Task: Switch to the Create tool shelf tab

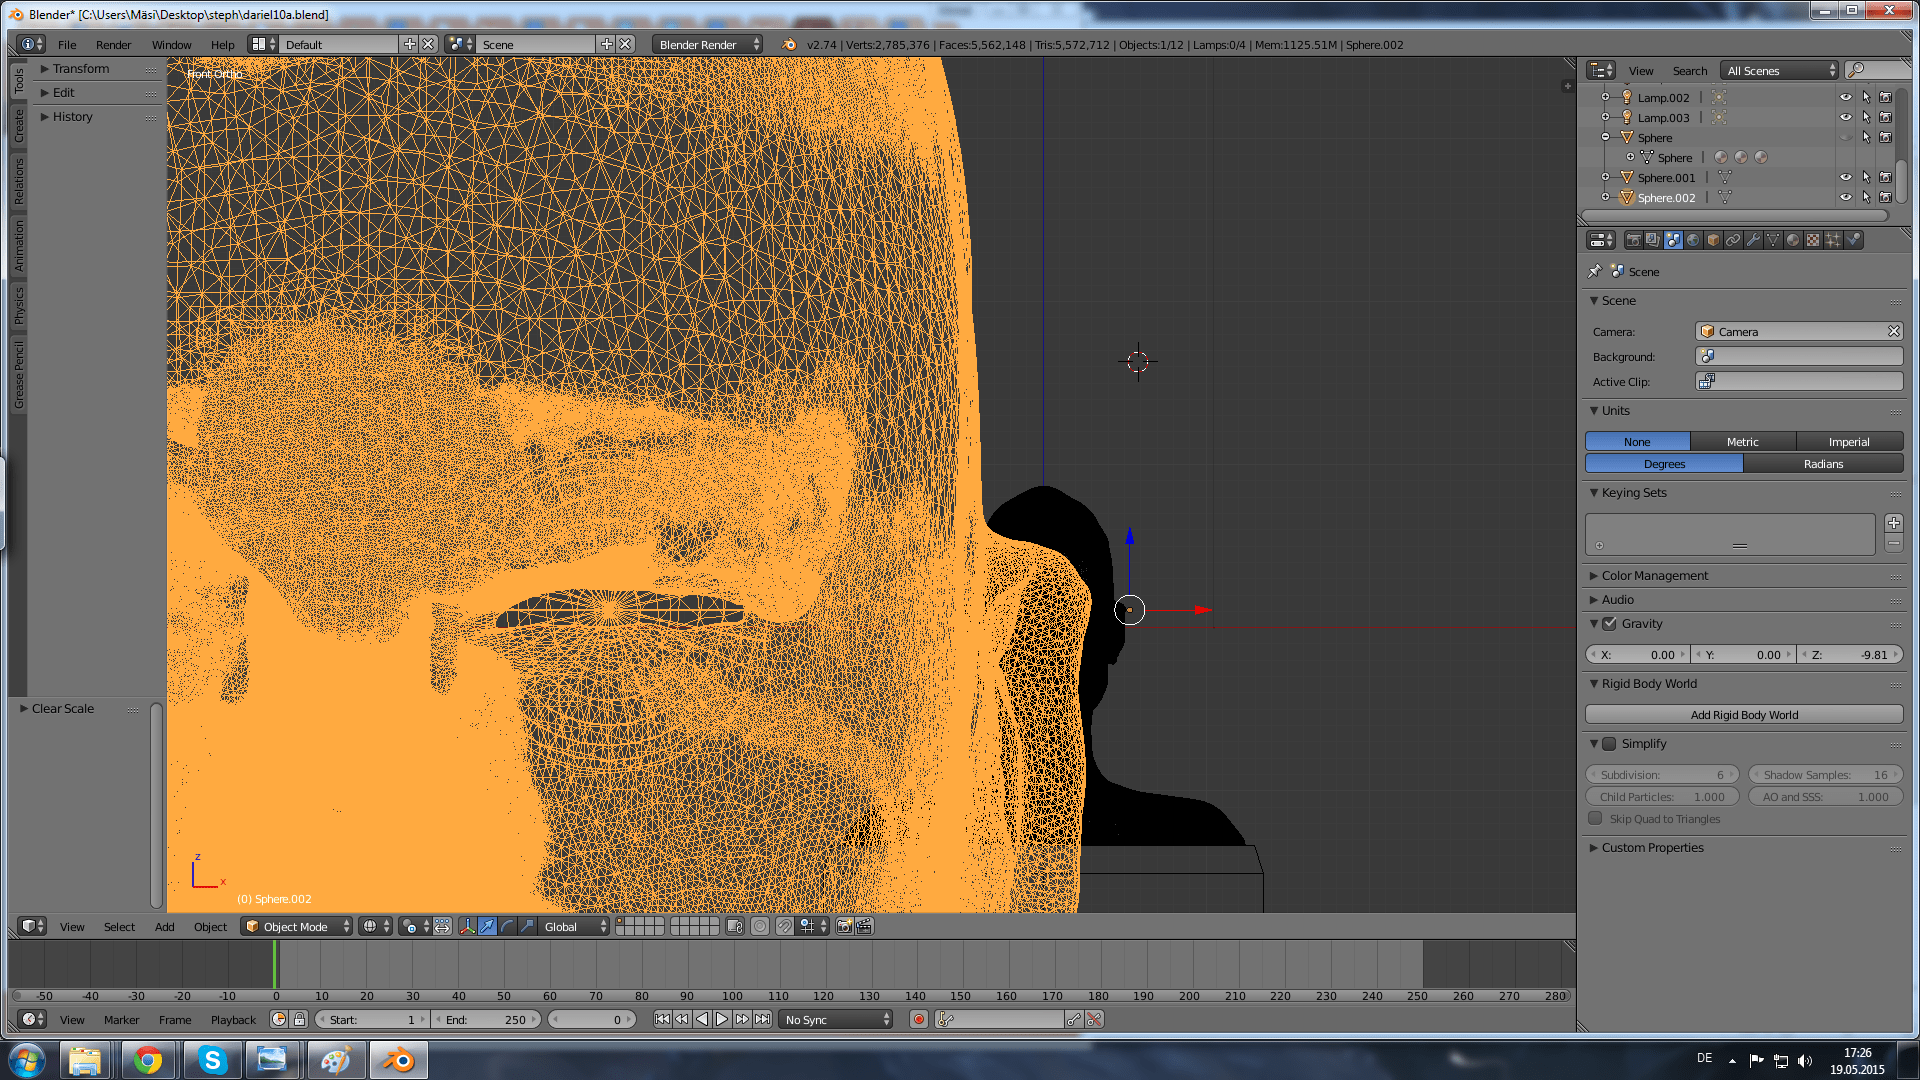Action: tap(18, 126)
